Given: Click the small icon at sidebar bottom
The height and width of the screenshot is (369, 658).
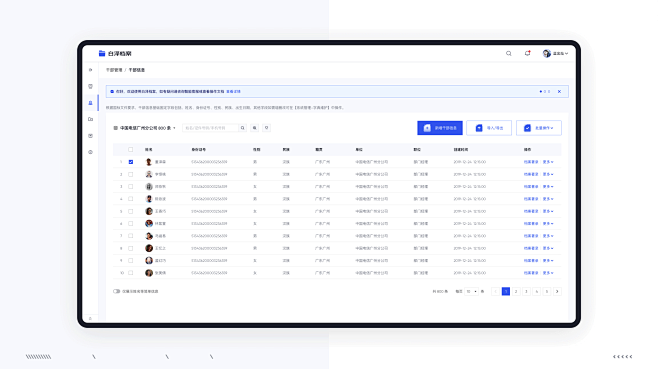Looking at the screenshot, I should pos(90,319).
